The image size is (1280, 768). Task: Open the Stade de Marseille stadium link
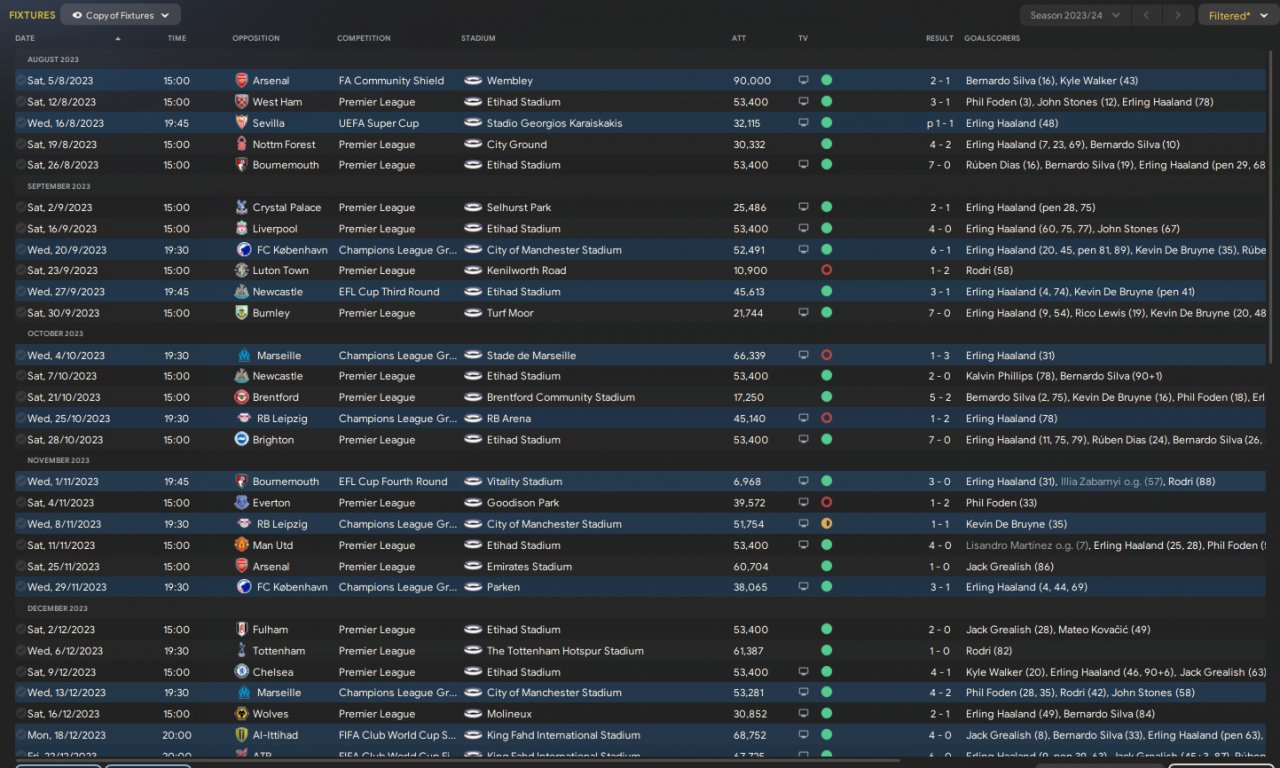point(532,355)
